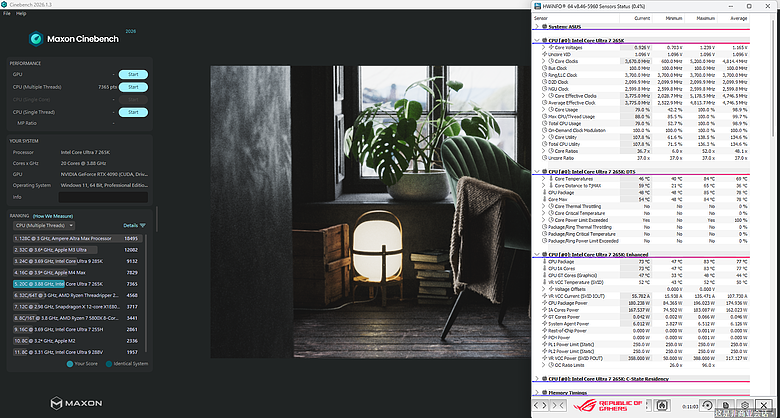Click clock icon beside Ring/LLC Clock

click(544, 75)
